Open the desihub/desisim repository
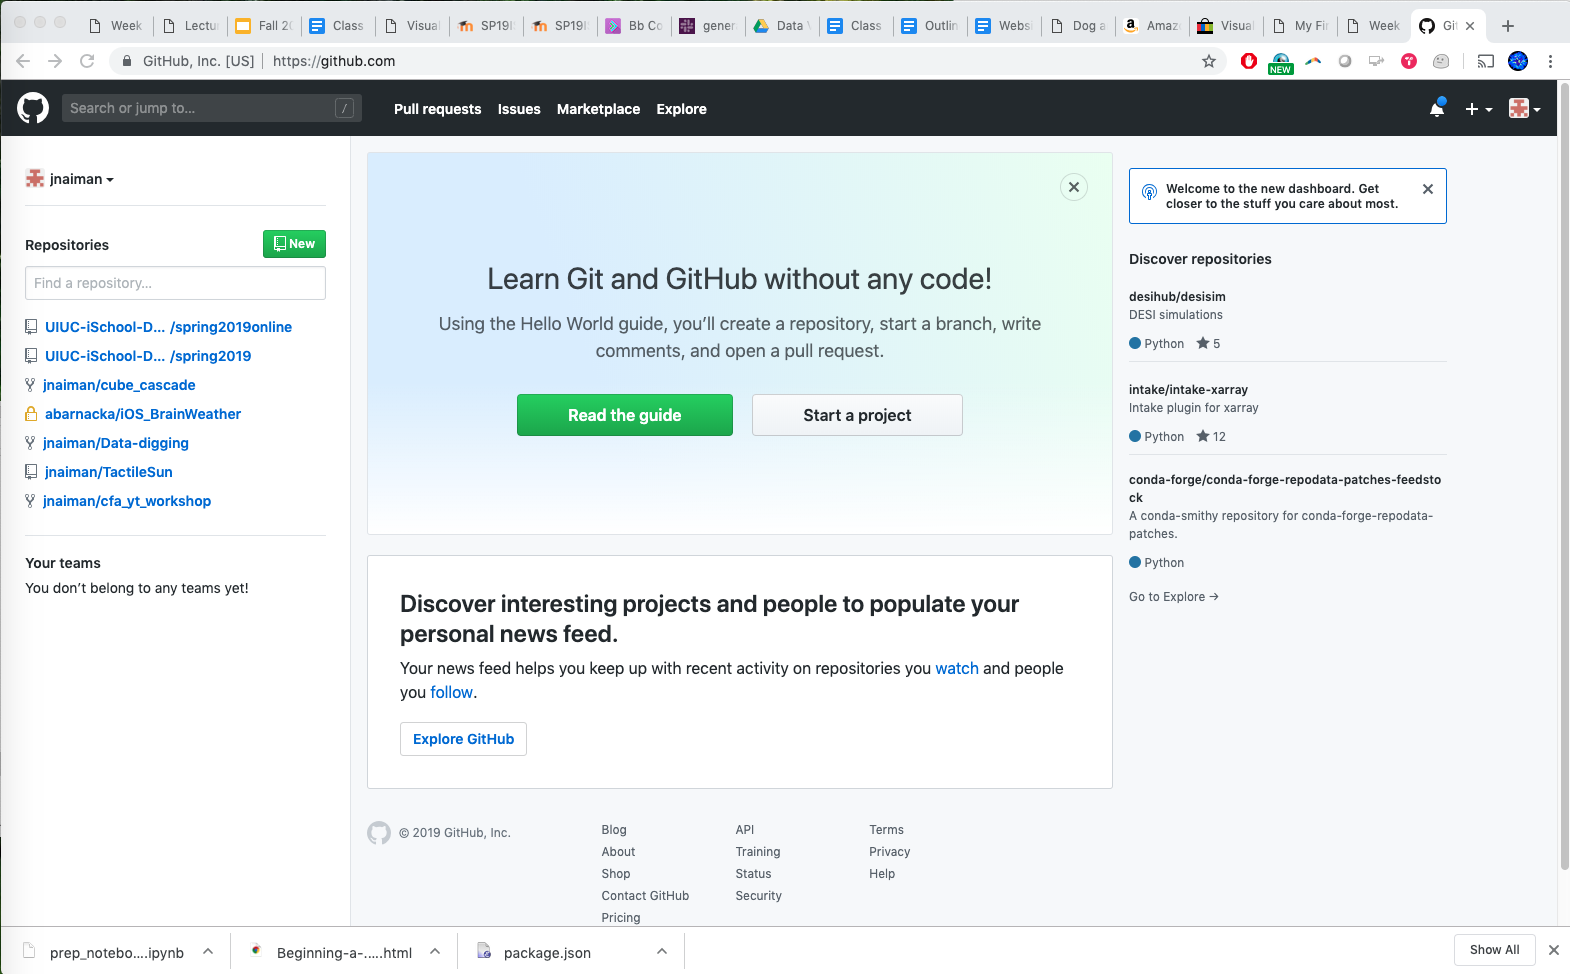The width and height of the screenshot is (1570, 974). (1177, 297)
